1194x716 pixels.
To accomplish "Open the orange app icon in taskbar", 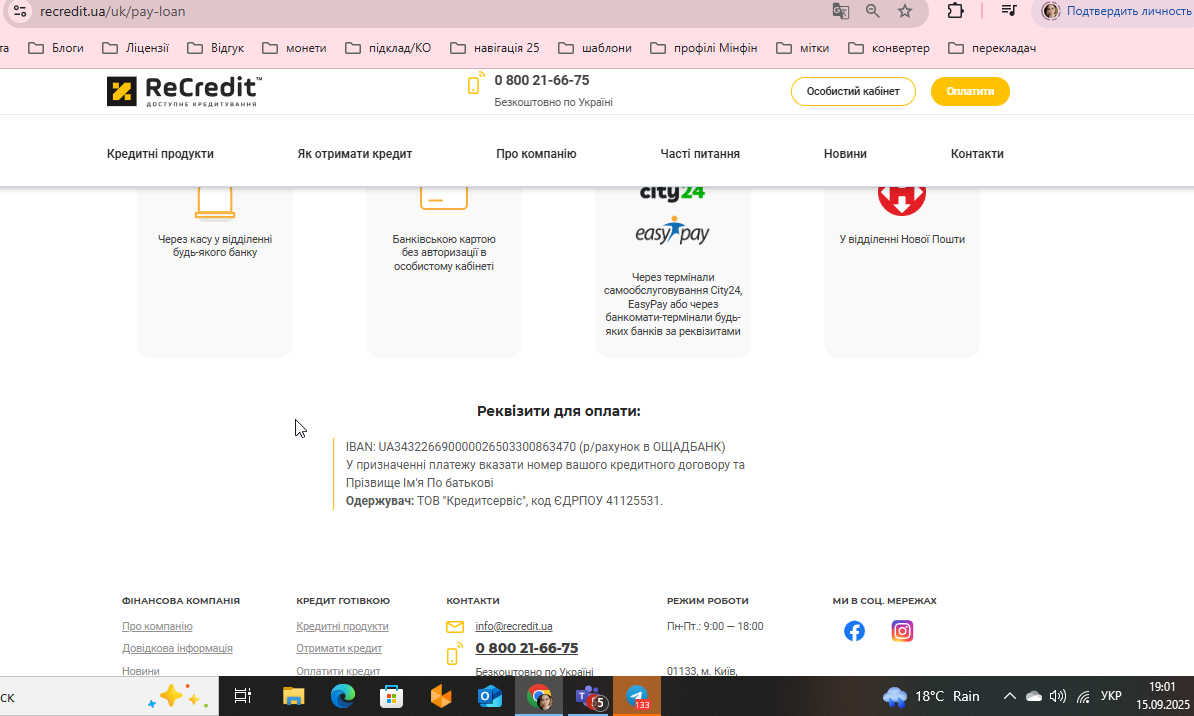I will click(x=441, y=695).
